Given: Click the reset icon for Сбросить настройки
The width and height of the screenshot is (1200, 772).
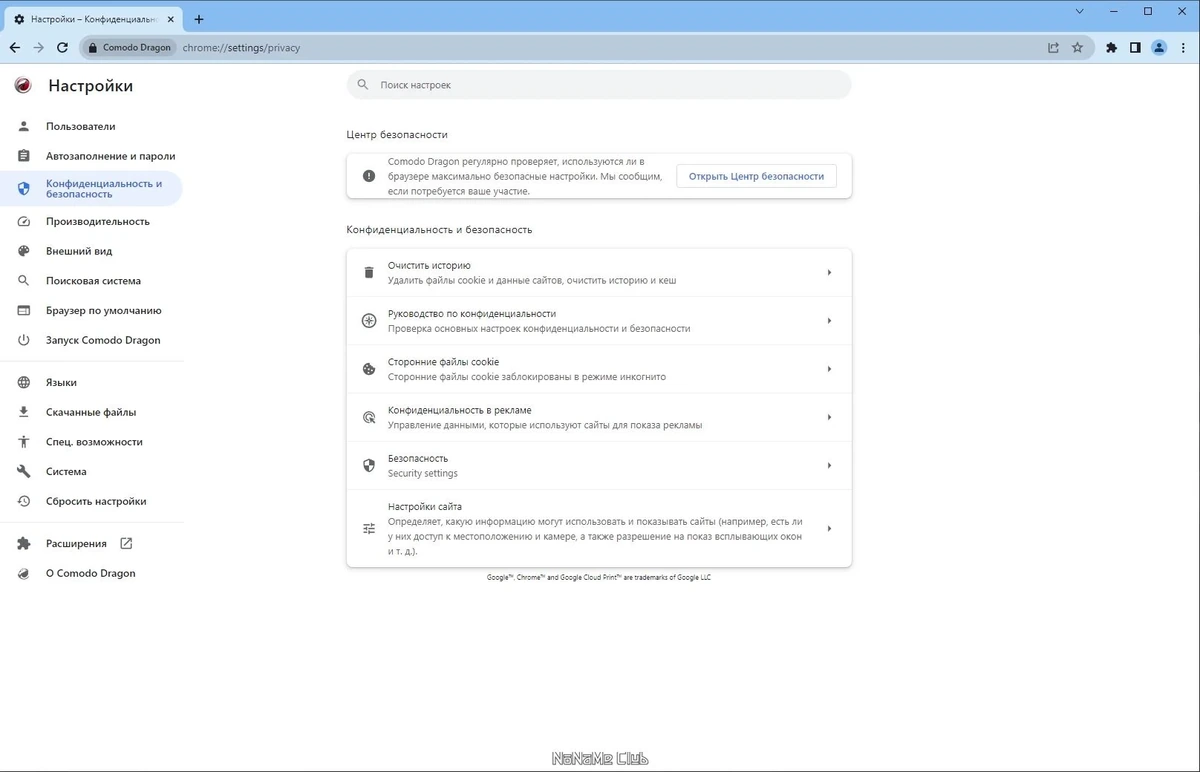Looking at the screenshot, I should [x=24, y=501].
